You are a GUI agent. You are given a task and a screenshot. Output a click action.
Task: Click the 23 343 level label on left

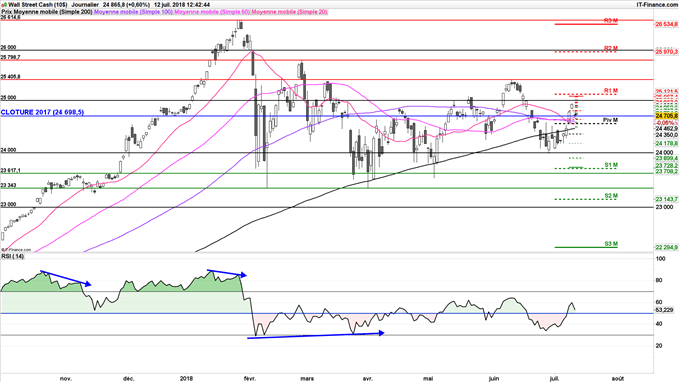(9, 185)
